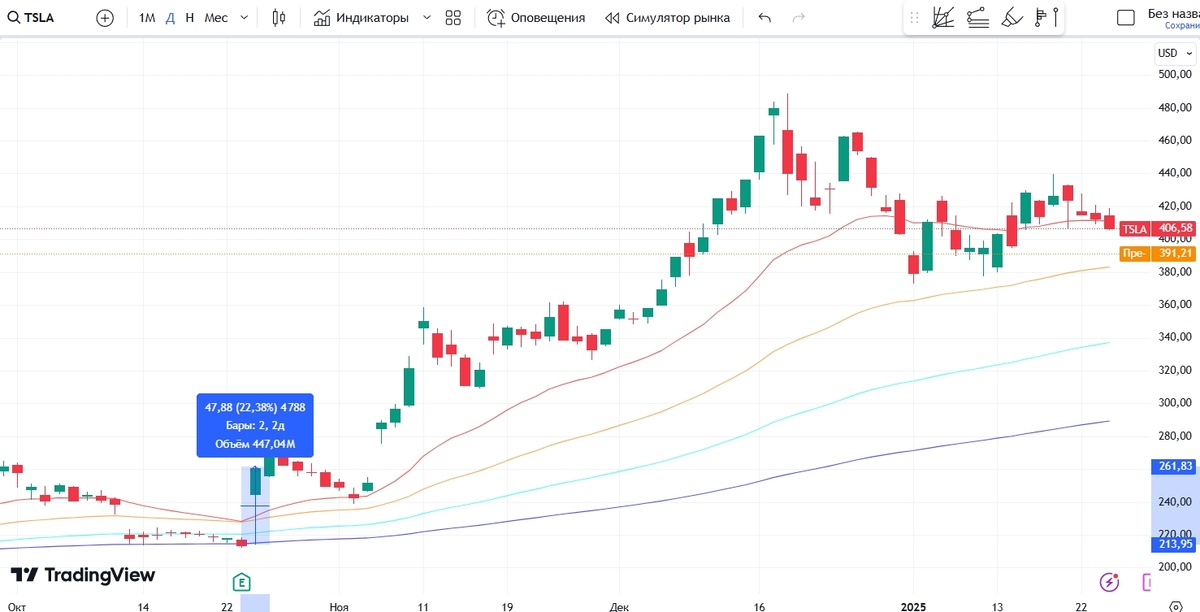Click the 261,83 measurement price label

1175,466
